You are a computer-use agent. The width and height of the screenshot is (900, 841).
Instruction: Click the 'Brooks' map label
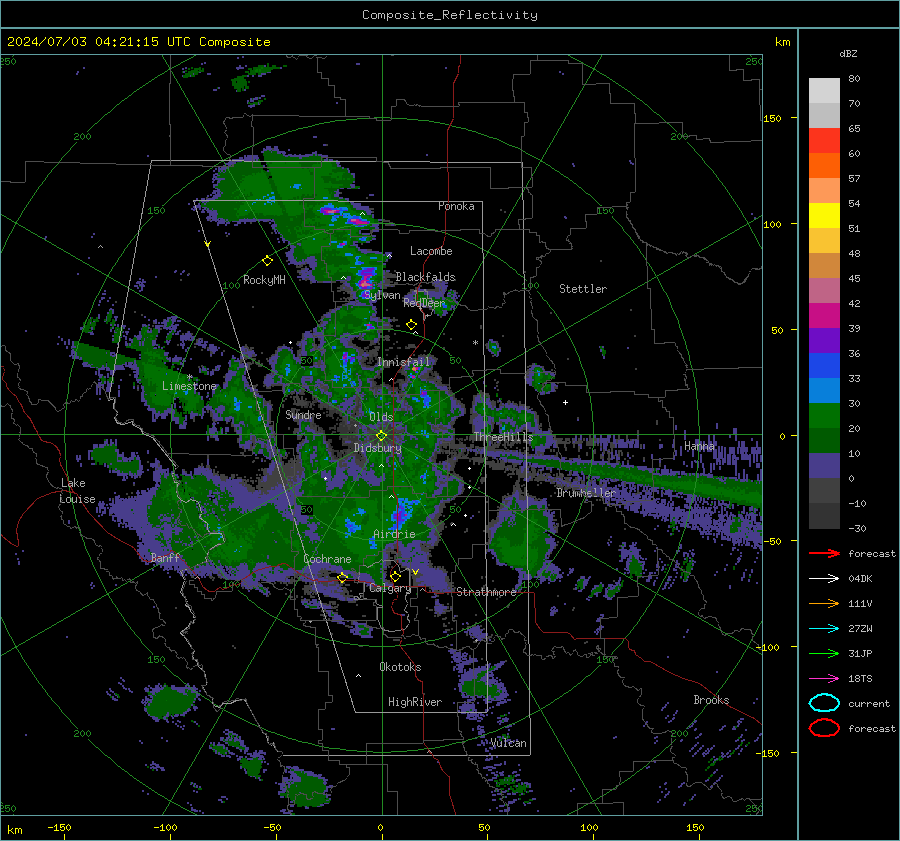[x=711, y=700]
